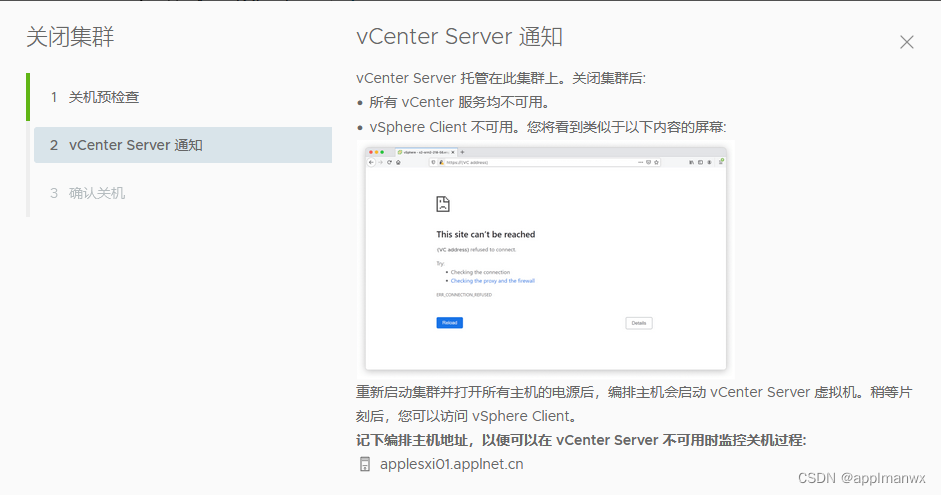941x495 pixels.
Task: Select step 2 vCenter Server 通知
Action: click(182, 145)
